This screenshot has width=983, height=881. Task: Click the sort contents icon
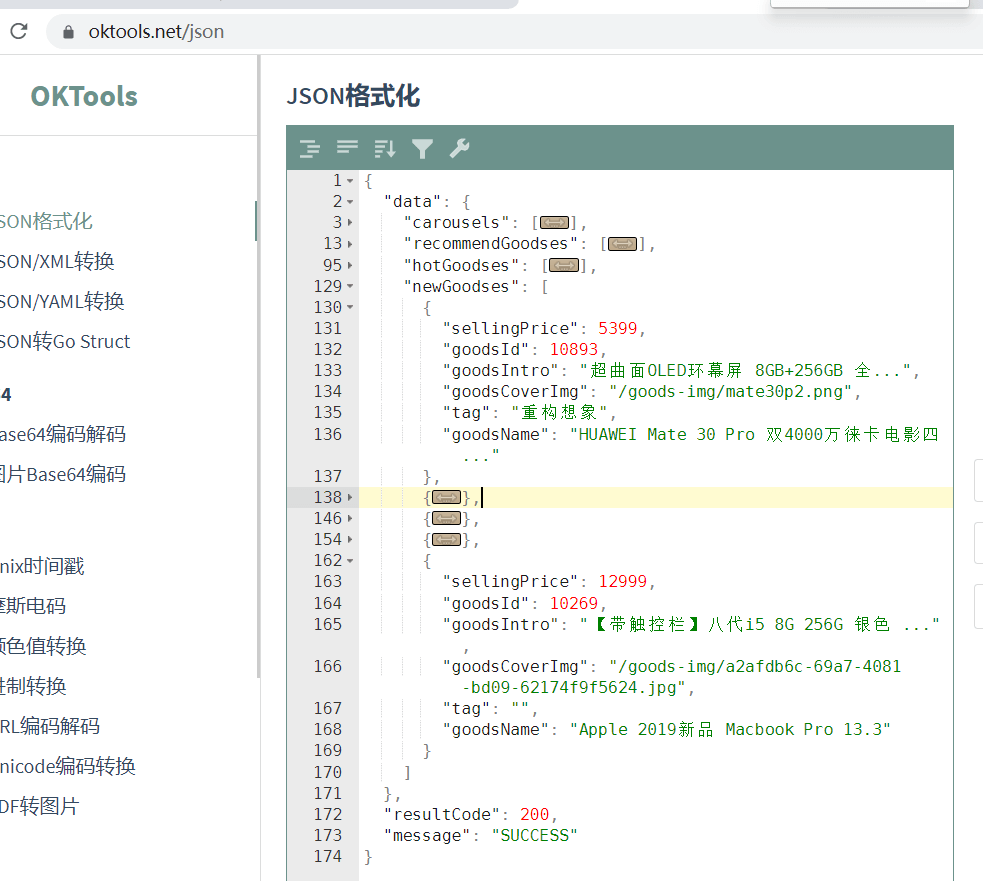(384, 149)
